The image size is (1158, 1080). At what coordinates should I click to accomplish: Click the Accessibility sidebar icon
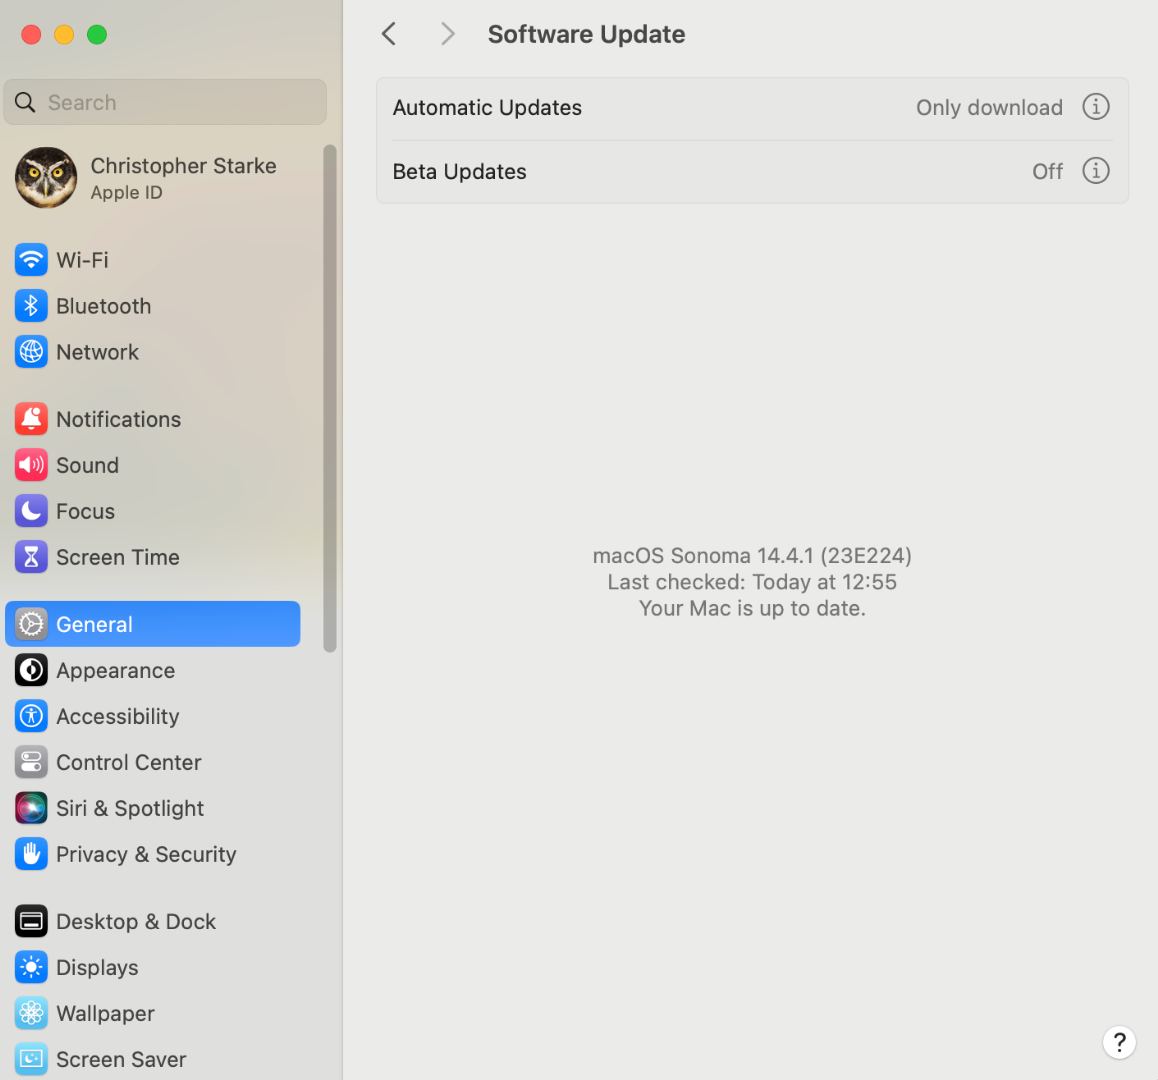(31, 716)
